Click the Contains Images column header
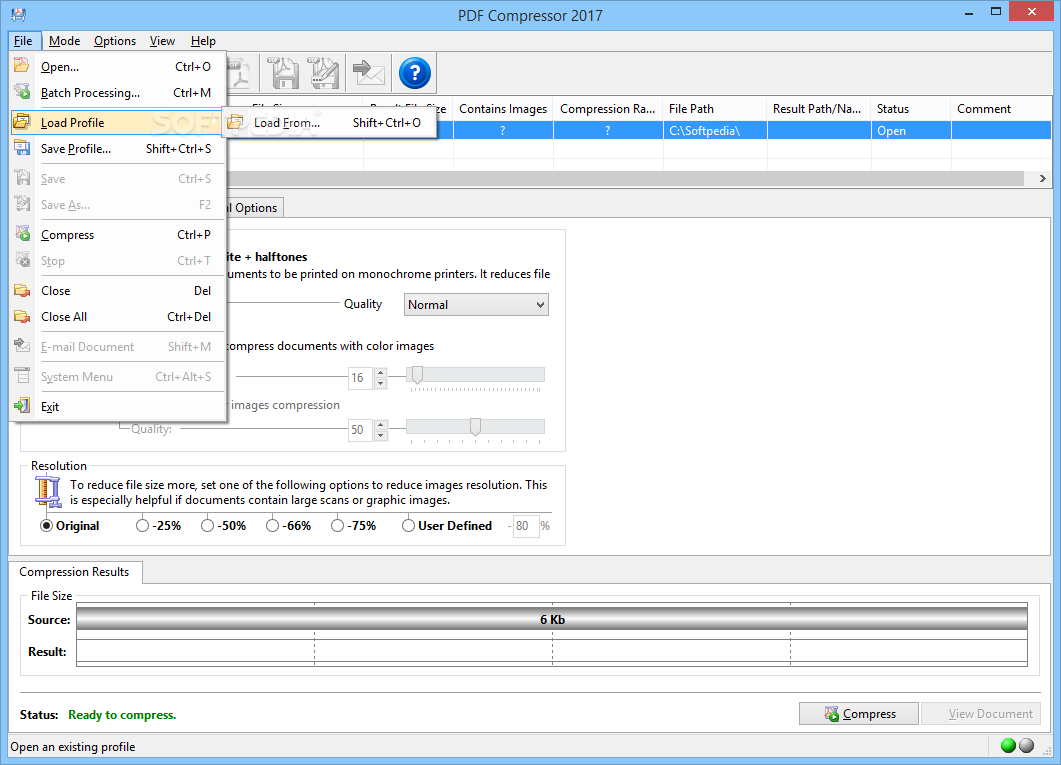Viewport: 1061px width, 765px height. [503, 108]
